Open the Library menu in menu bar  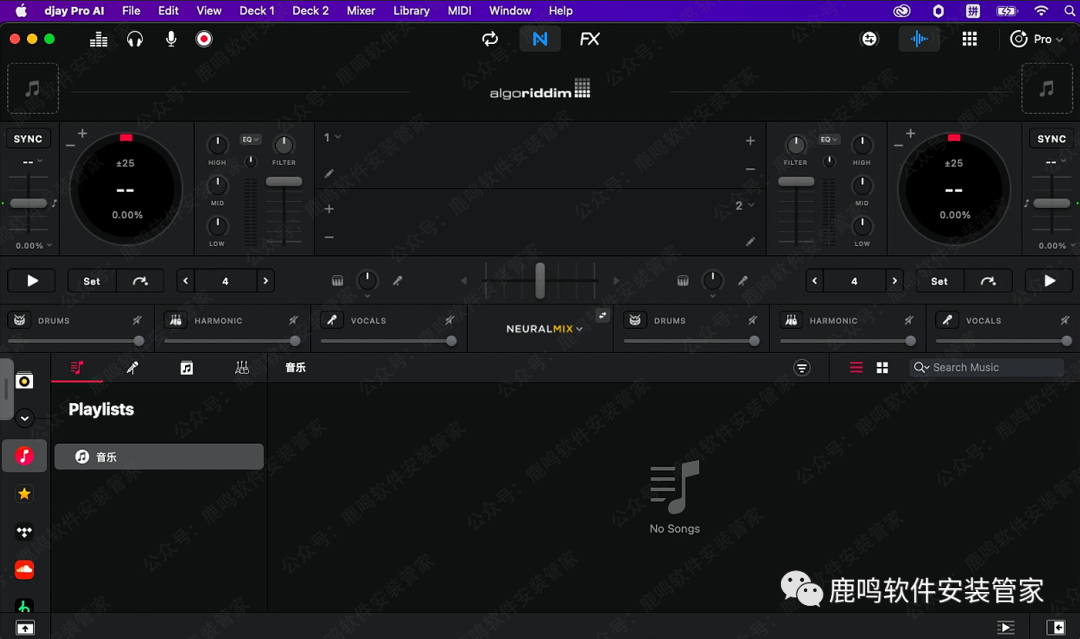pyautogui.click(x=411, y=11)
